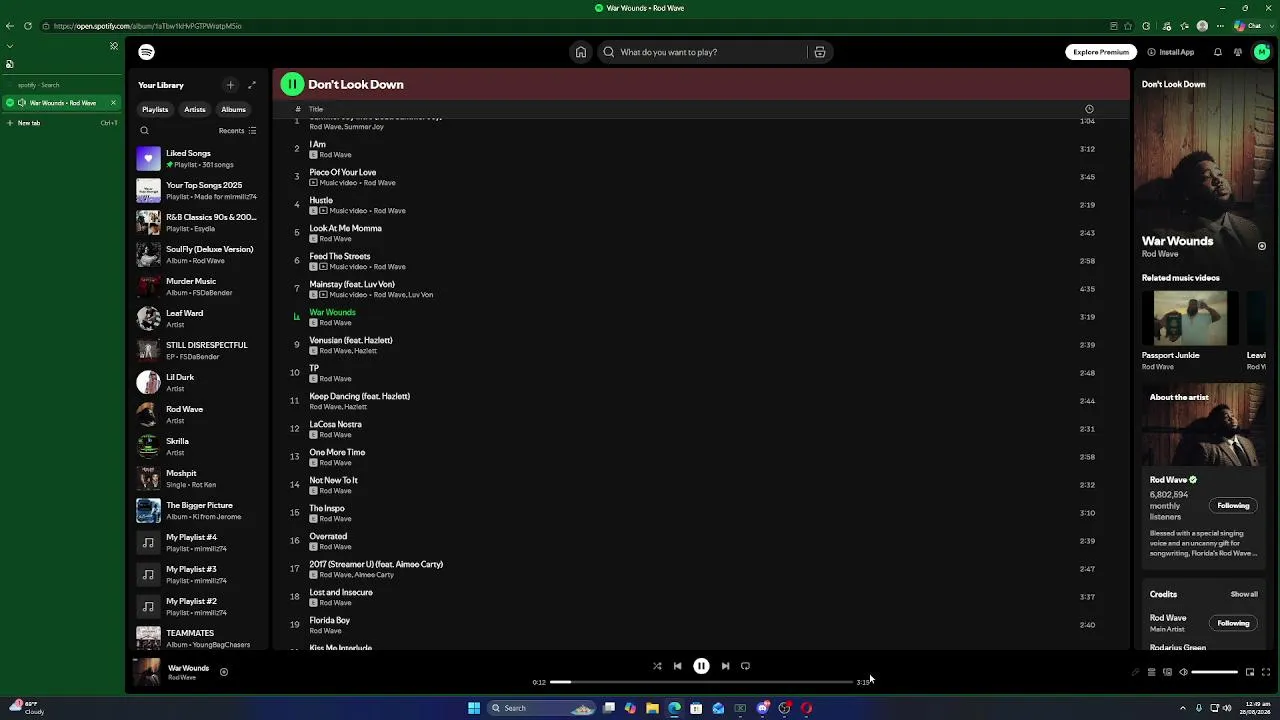Expand Your Library with the arrows icon

[x=252, y=85]
